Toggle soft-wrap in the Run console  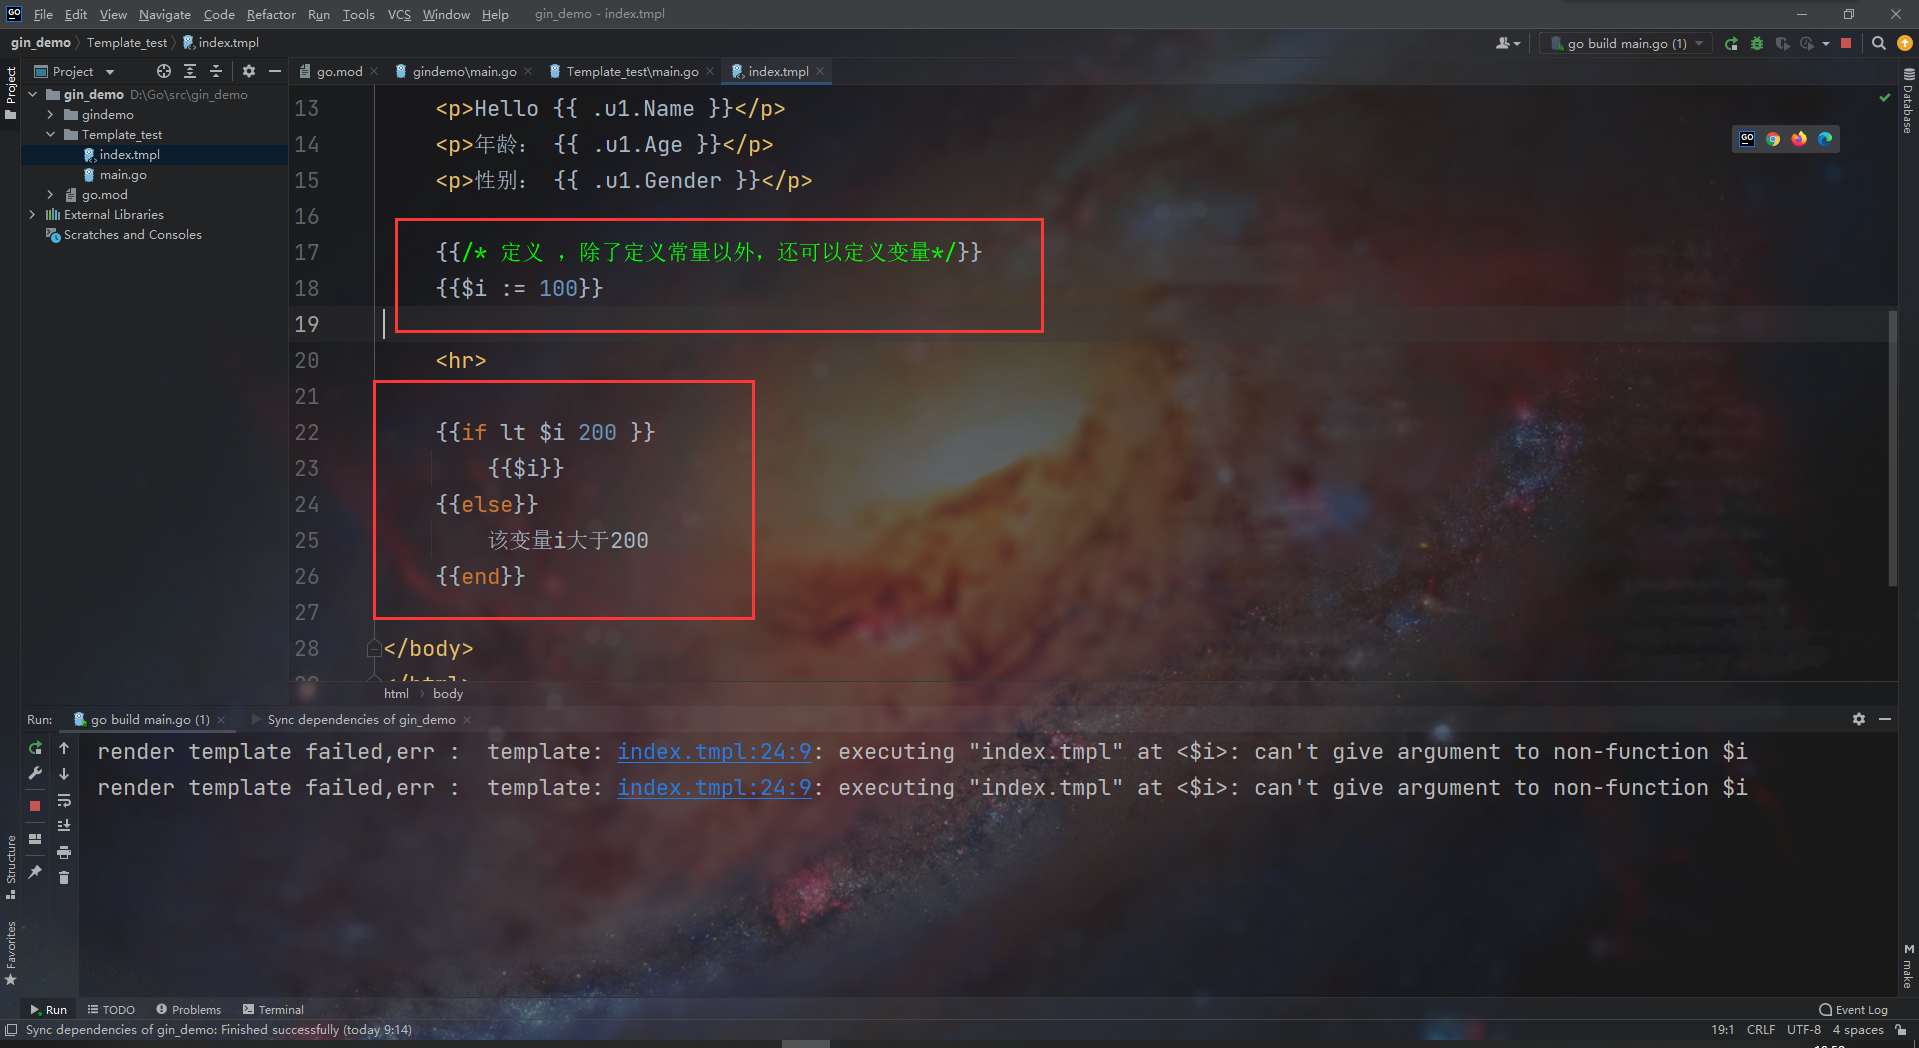[64, 801]
